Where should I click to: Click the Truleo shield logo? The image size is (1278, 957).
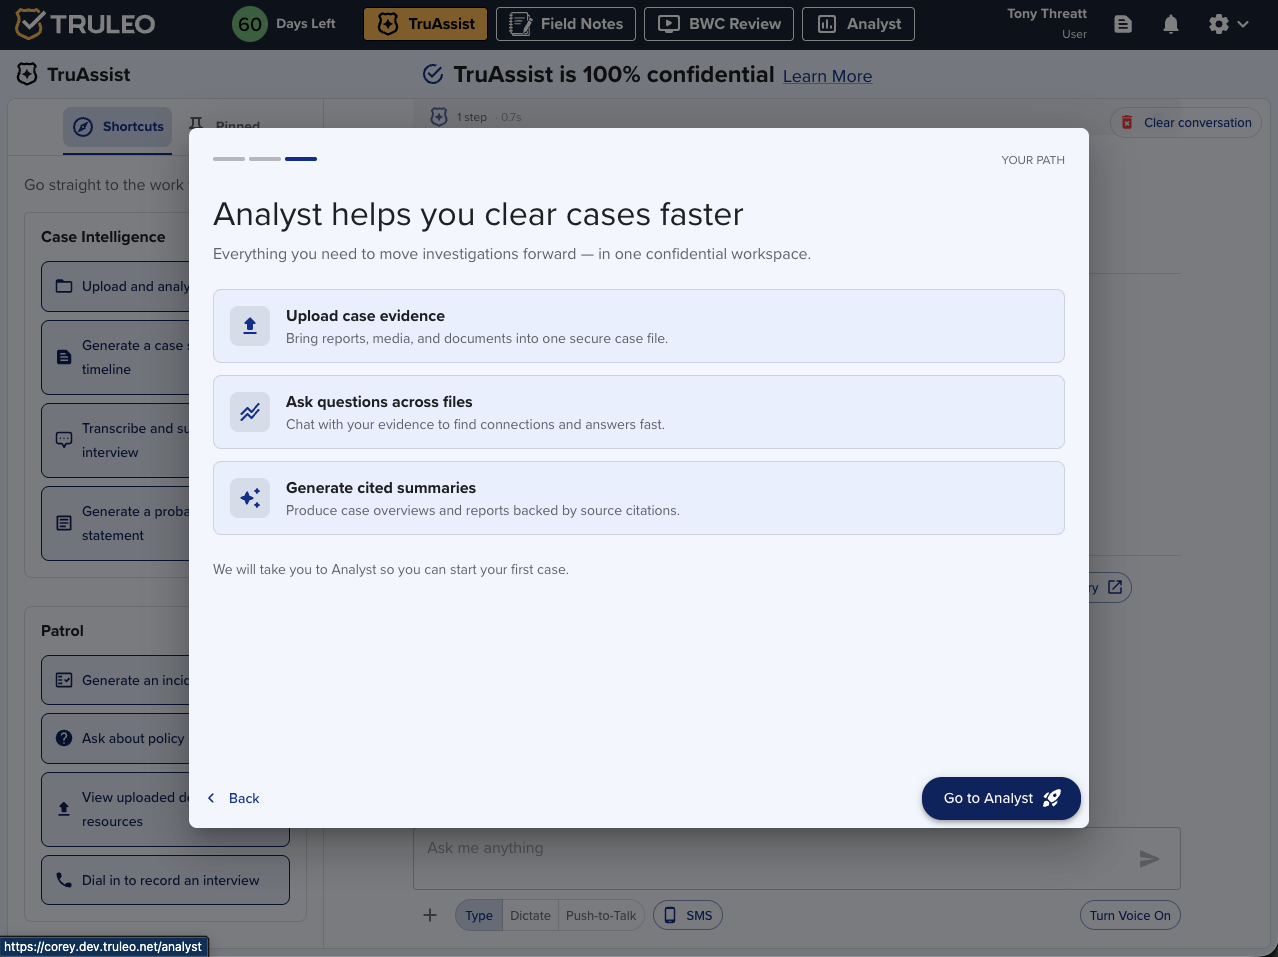29,24
